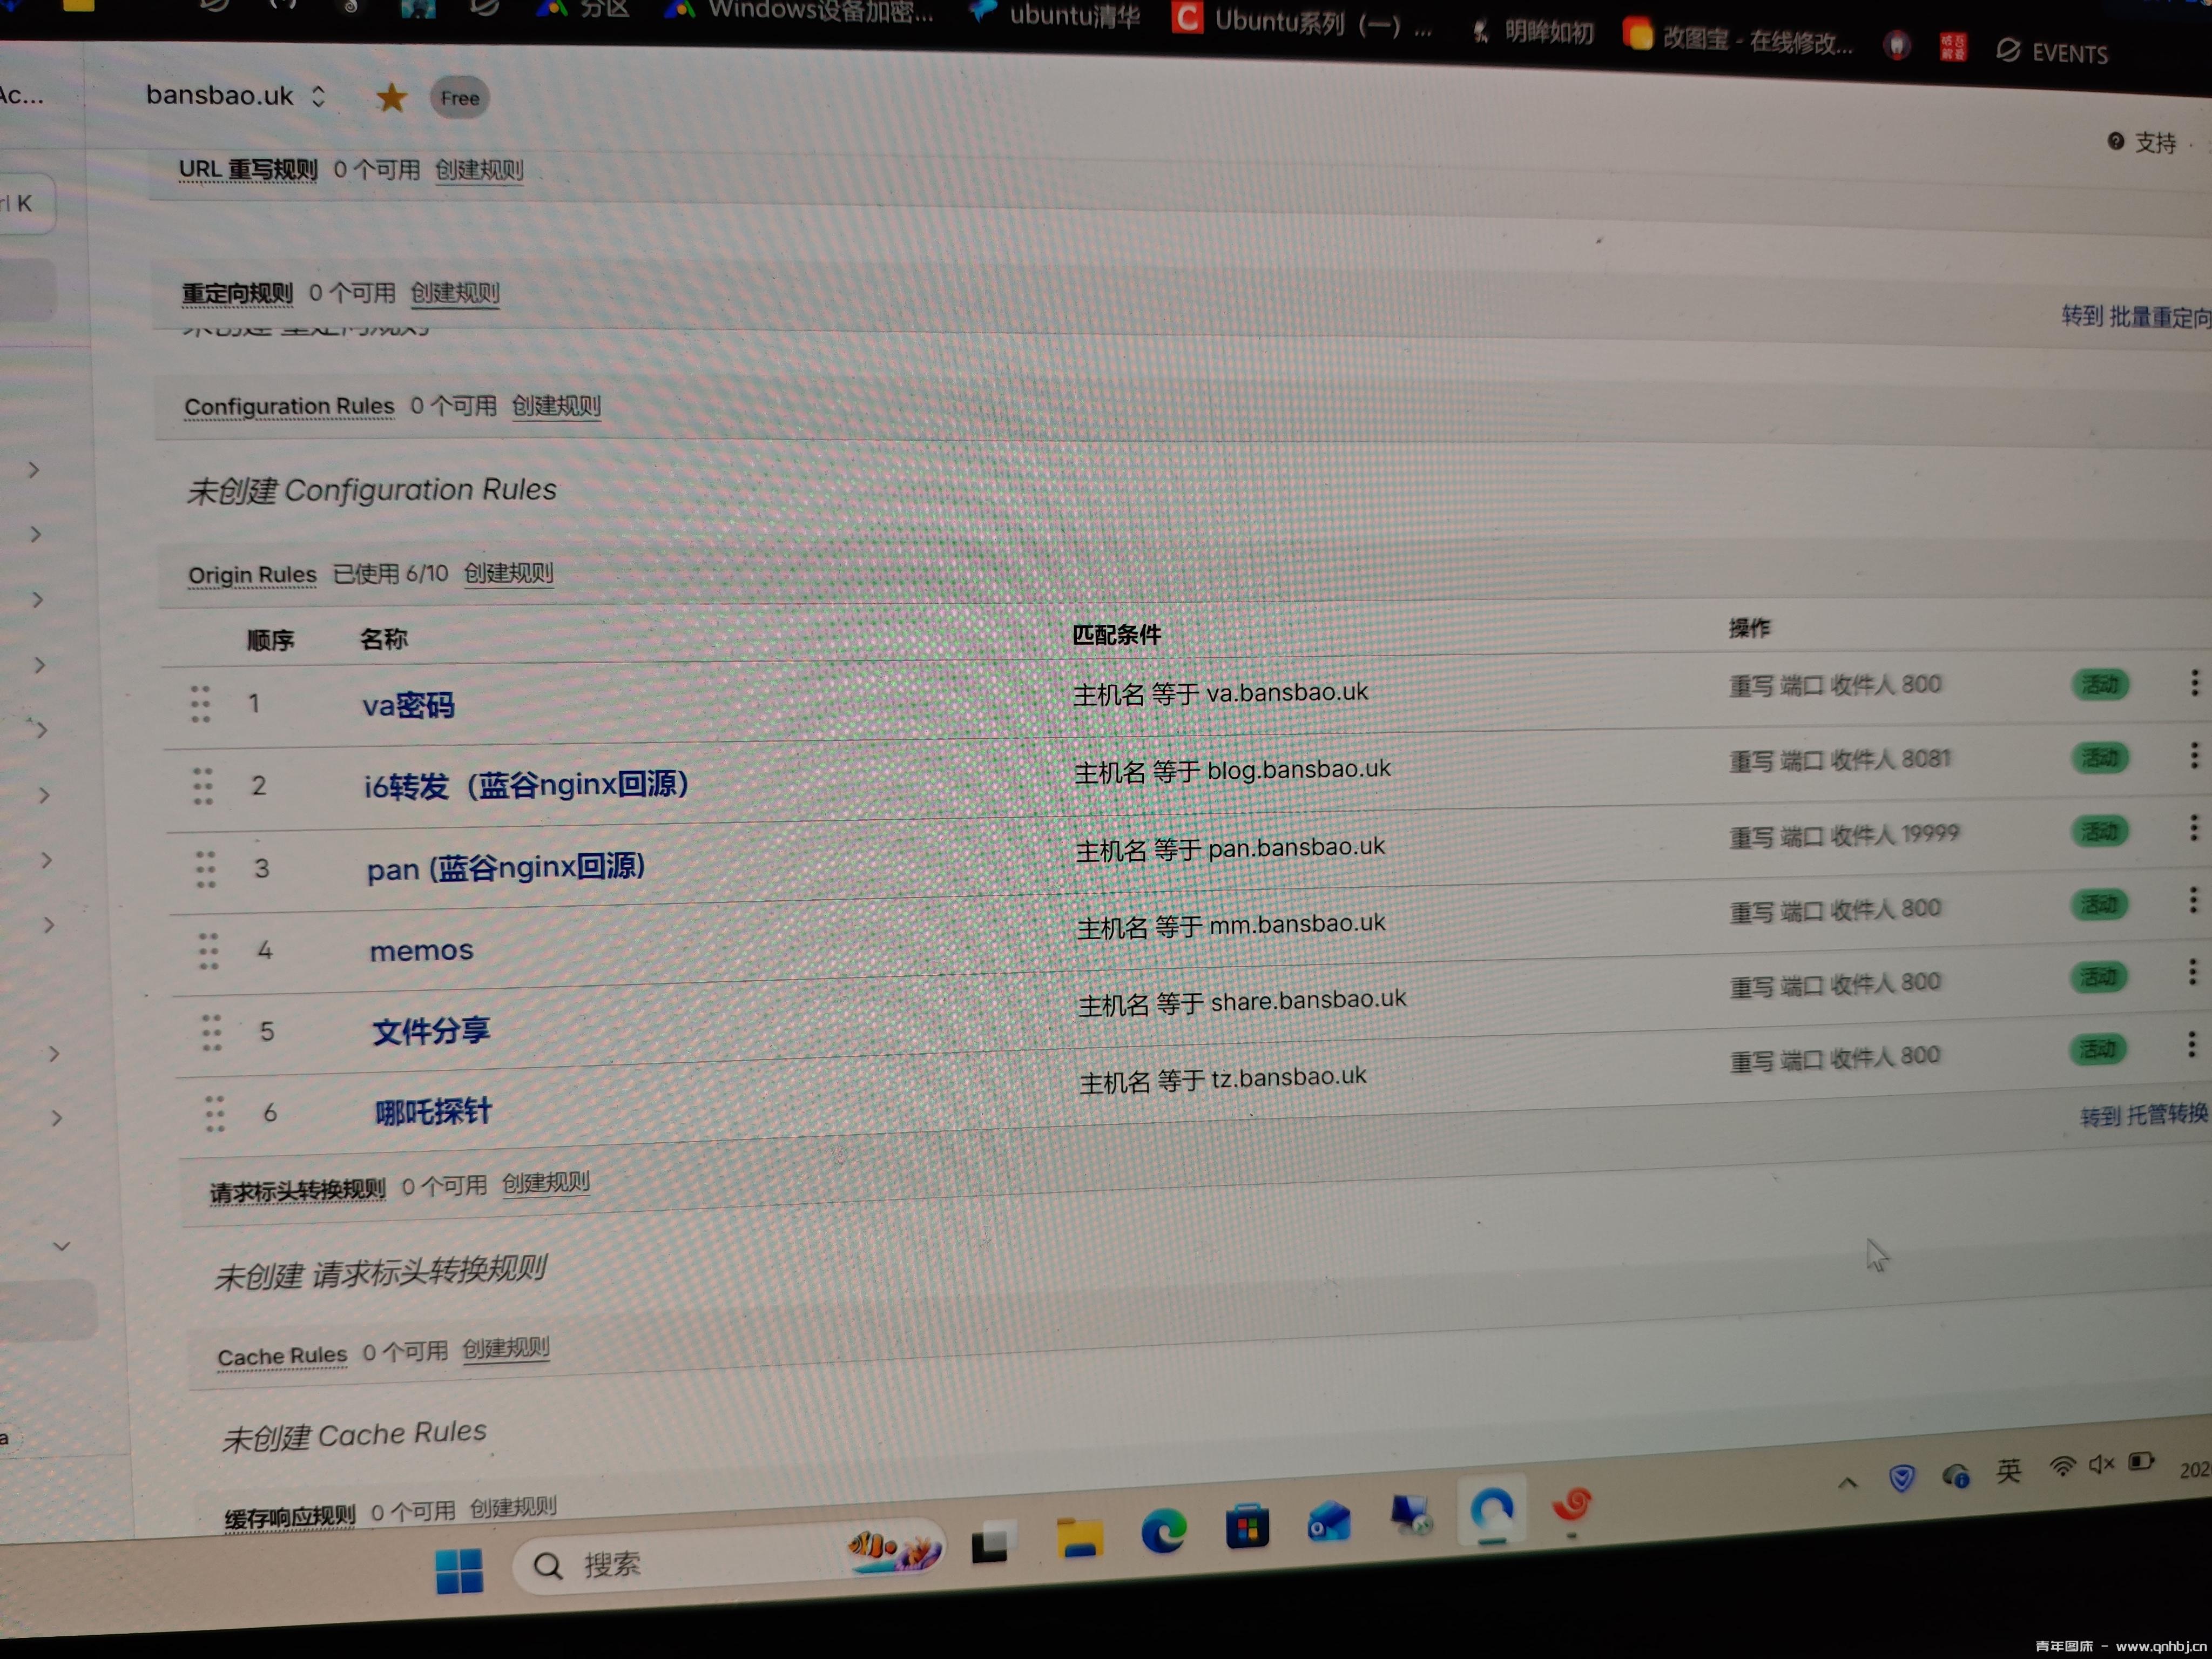Open the bansbao.uk domain selector dropdown
The width and height of the screenshot is (2212, 1659).
tap(236, 96)
